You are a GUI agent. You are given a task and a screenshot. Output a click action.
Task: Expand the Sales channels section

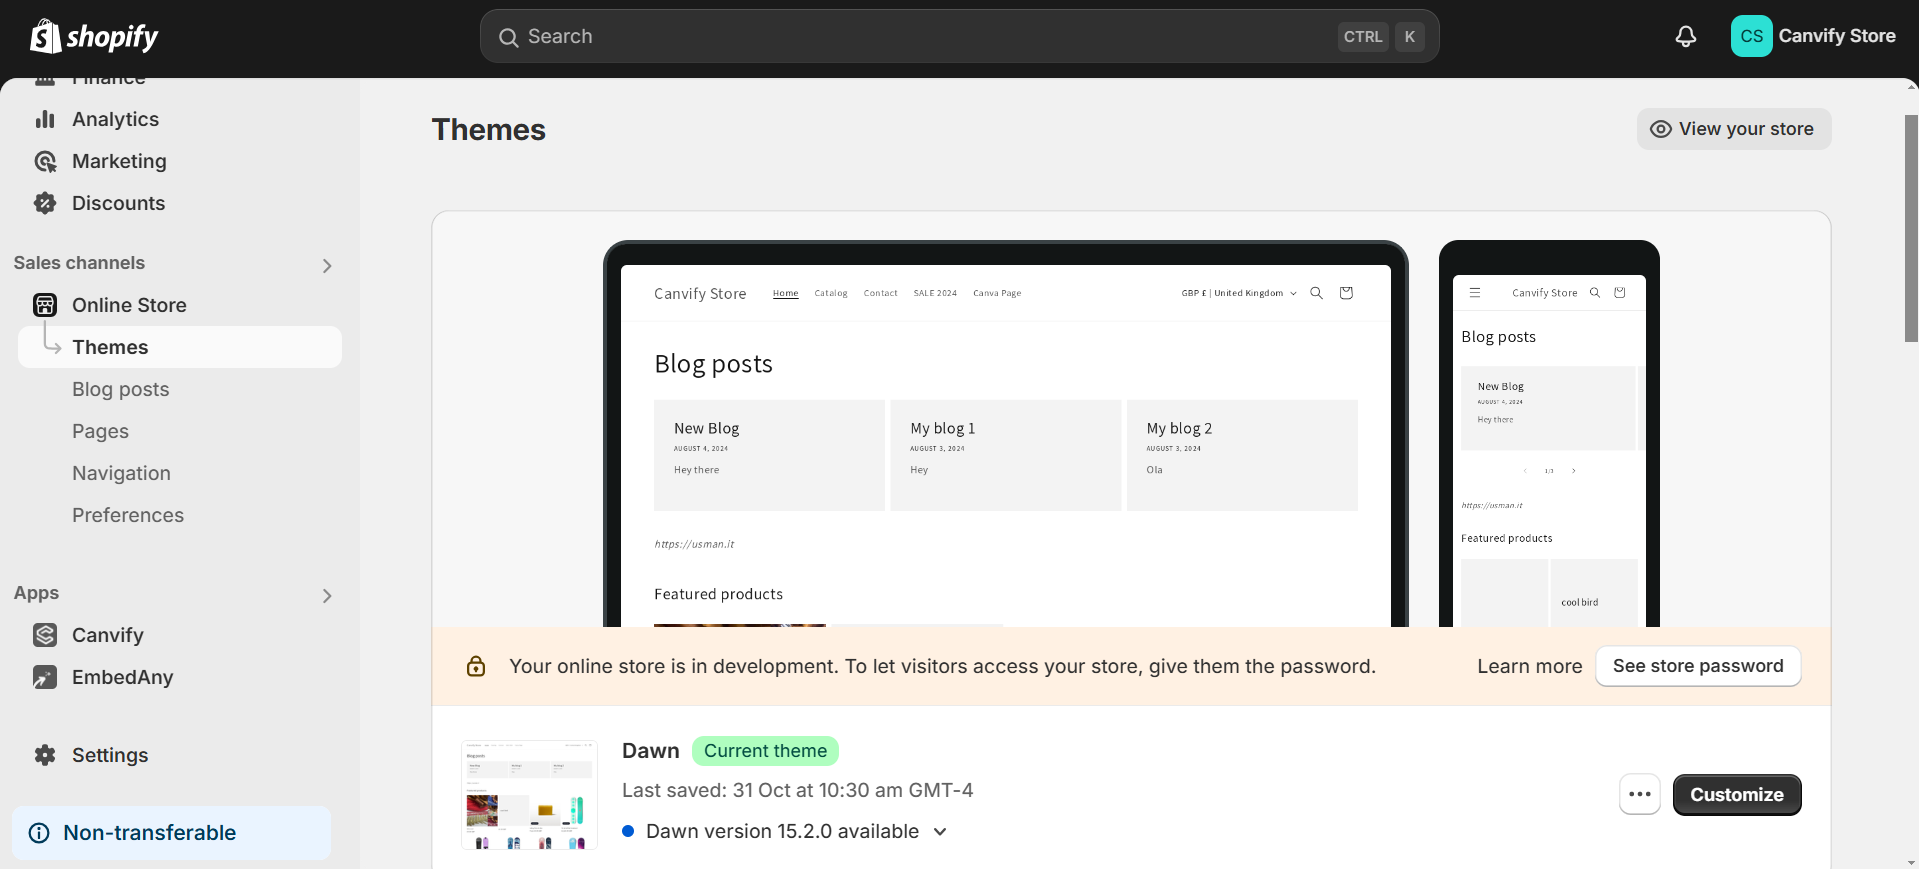point(327,266)
